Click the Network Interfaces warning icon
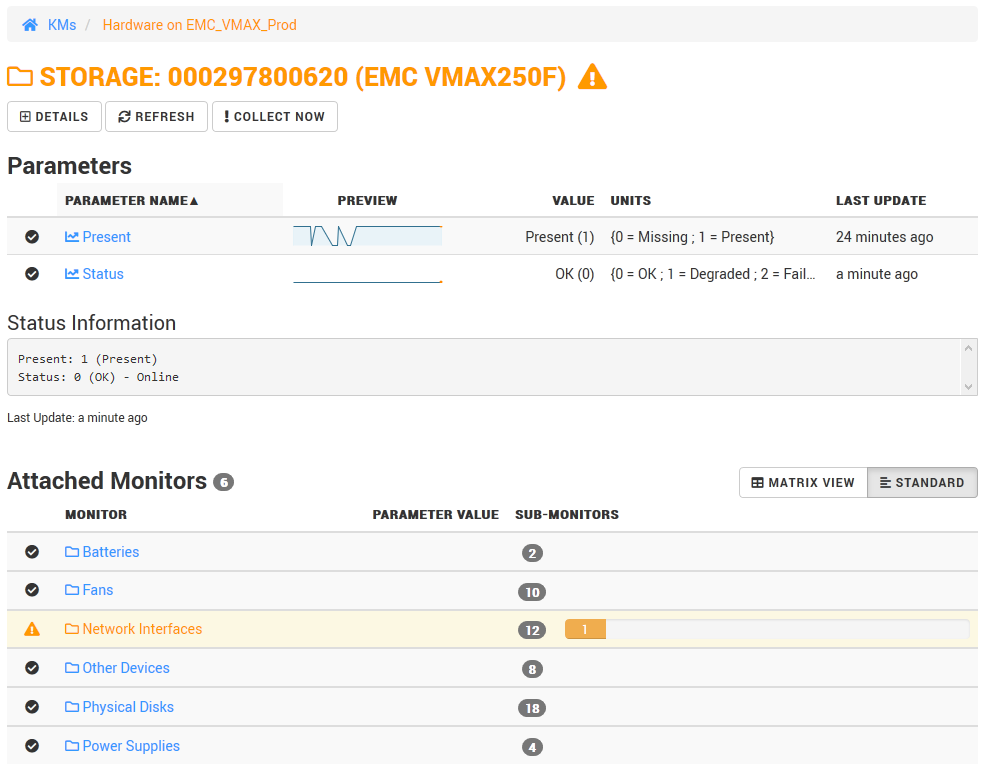Image resolution: width=988 pixels, height=775 pixels. tap(32, 629)
